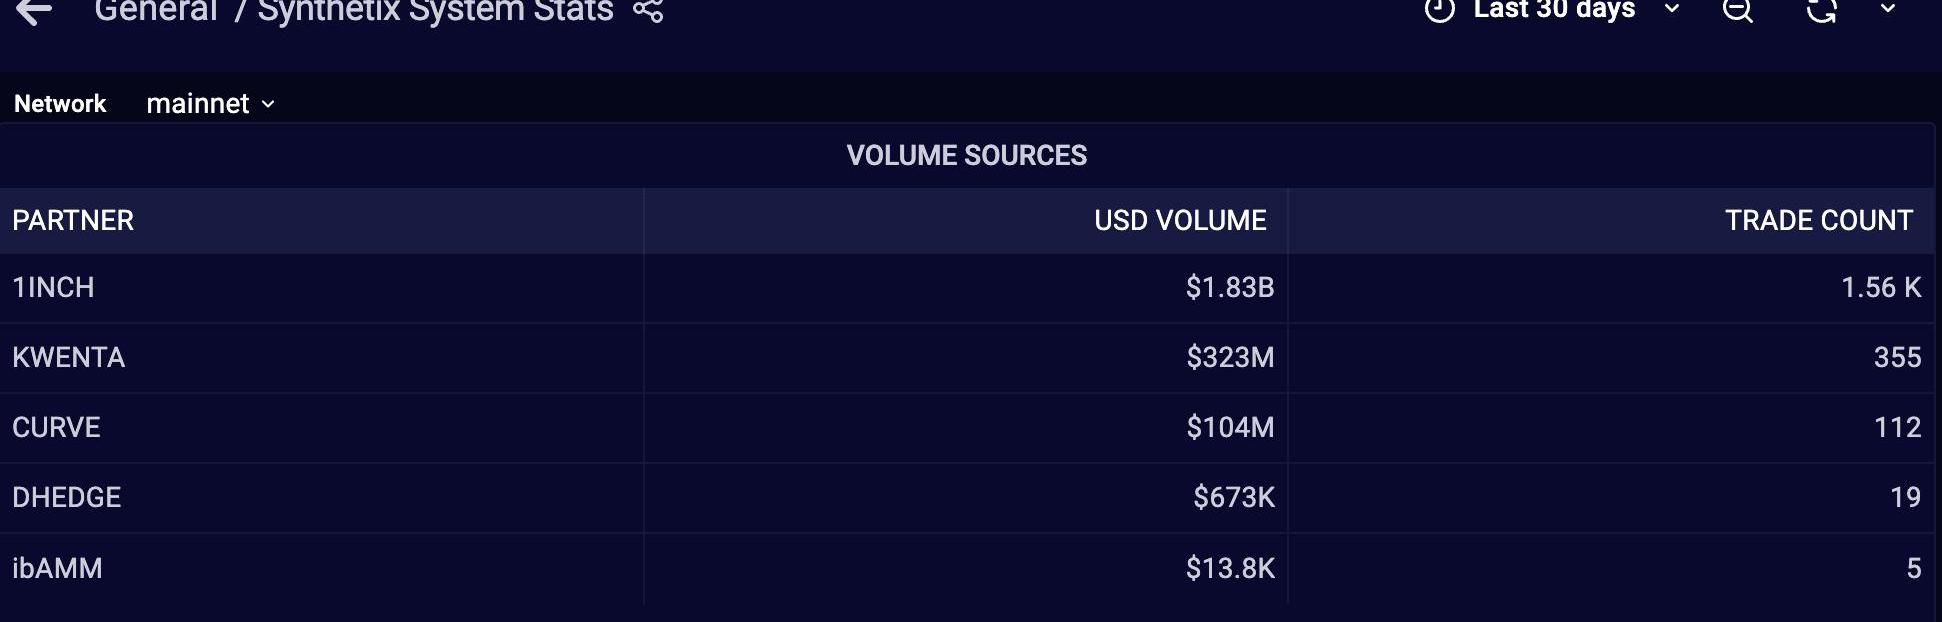Select the 1INCH partner cell
This screenshot has width=1942, height=622.
(53, 288)
